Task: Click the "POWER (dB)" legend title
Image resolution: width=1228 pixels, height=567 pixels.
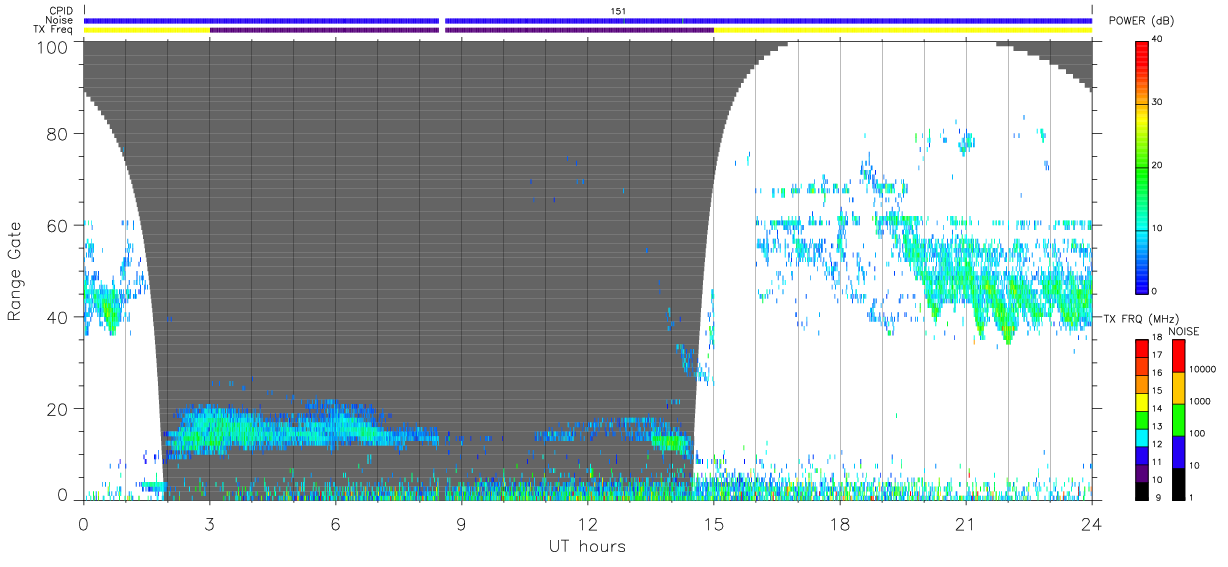Action: [1140, 21]
